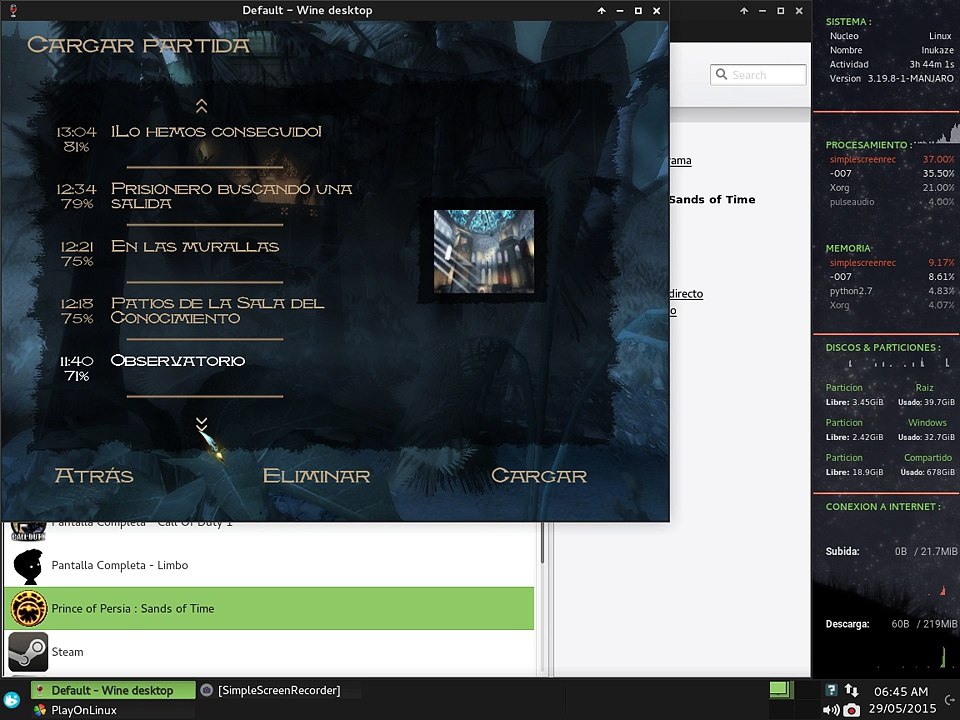Click the Prince of Persia game icon
Image resolution: width=960 pixels, height=720 pixels.
[x=28, y=609]
